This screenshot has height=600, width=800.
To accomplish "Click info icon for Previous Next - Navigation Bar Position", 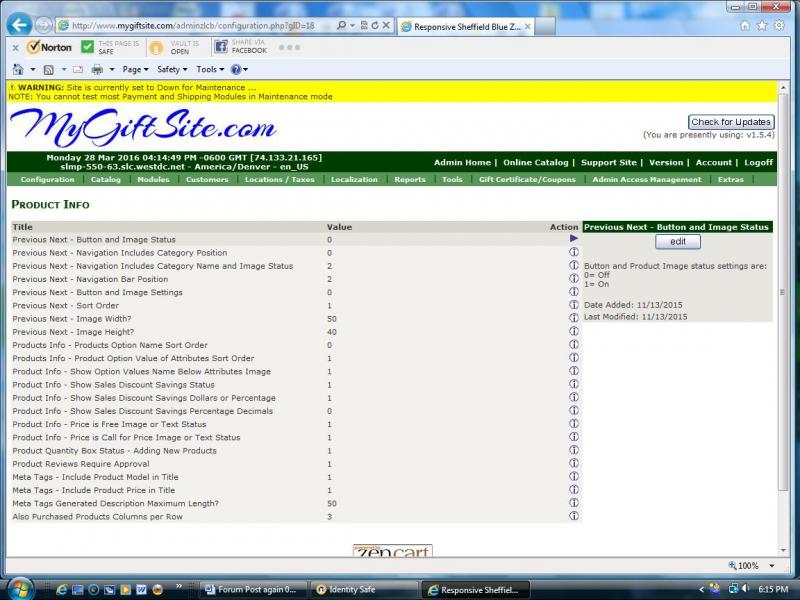I will pyautogui.click(x=574, y=278).
